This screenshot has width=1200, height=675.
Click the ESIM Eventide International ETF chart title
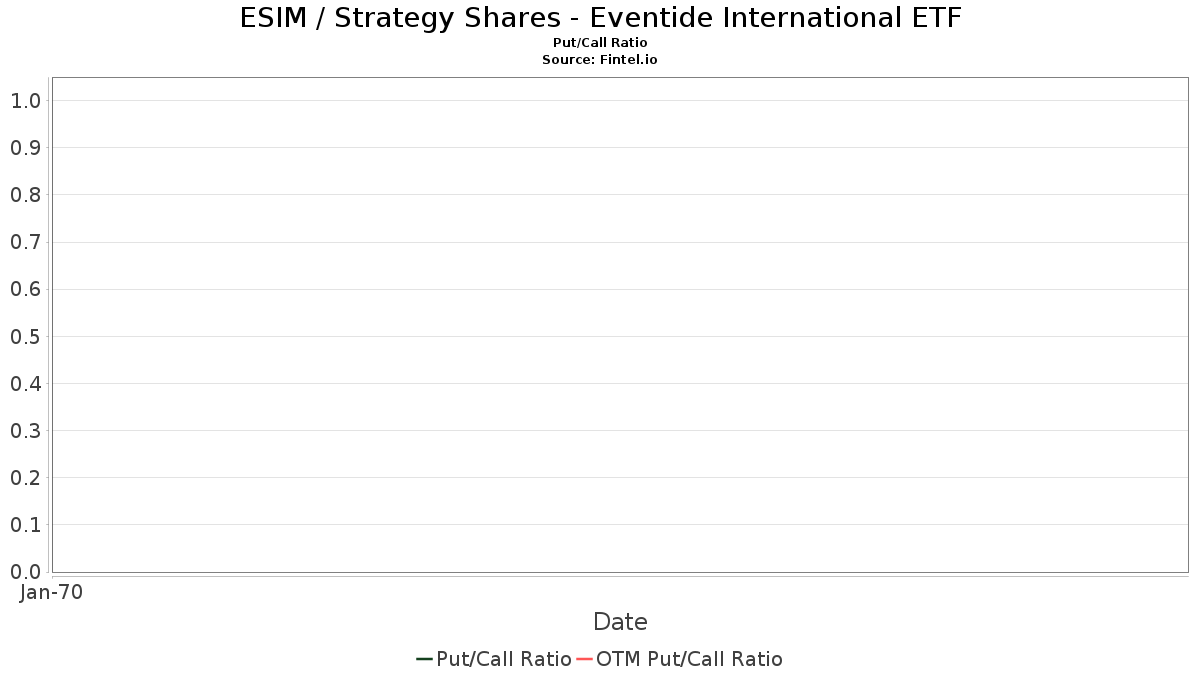600,18
